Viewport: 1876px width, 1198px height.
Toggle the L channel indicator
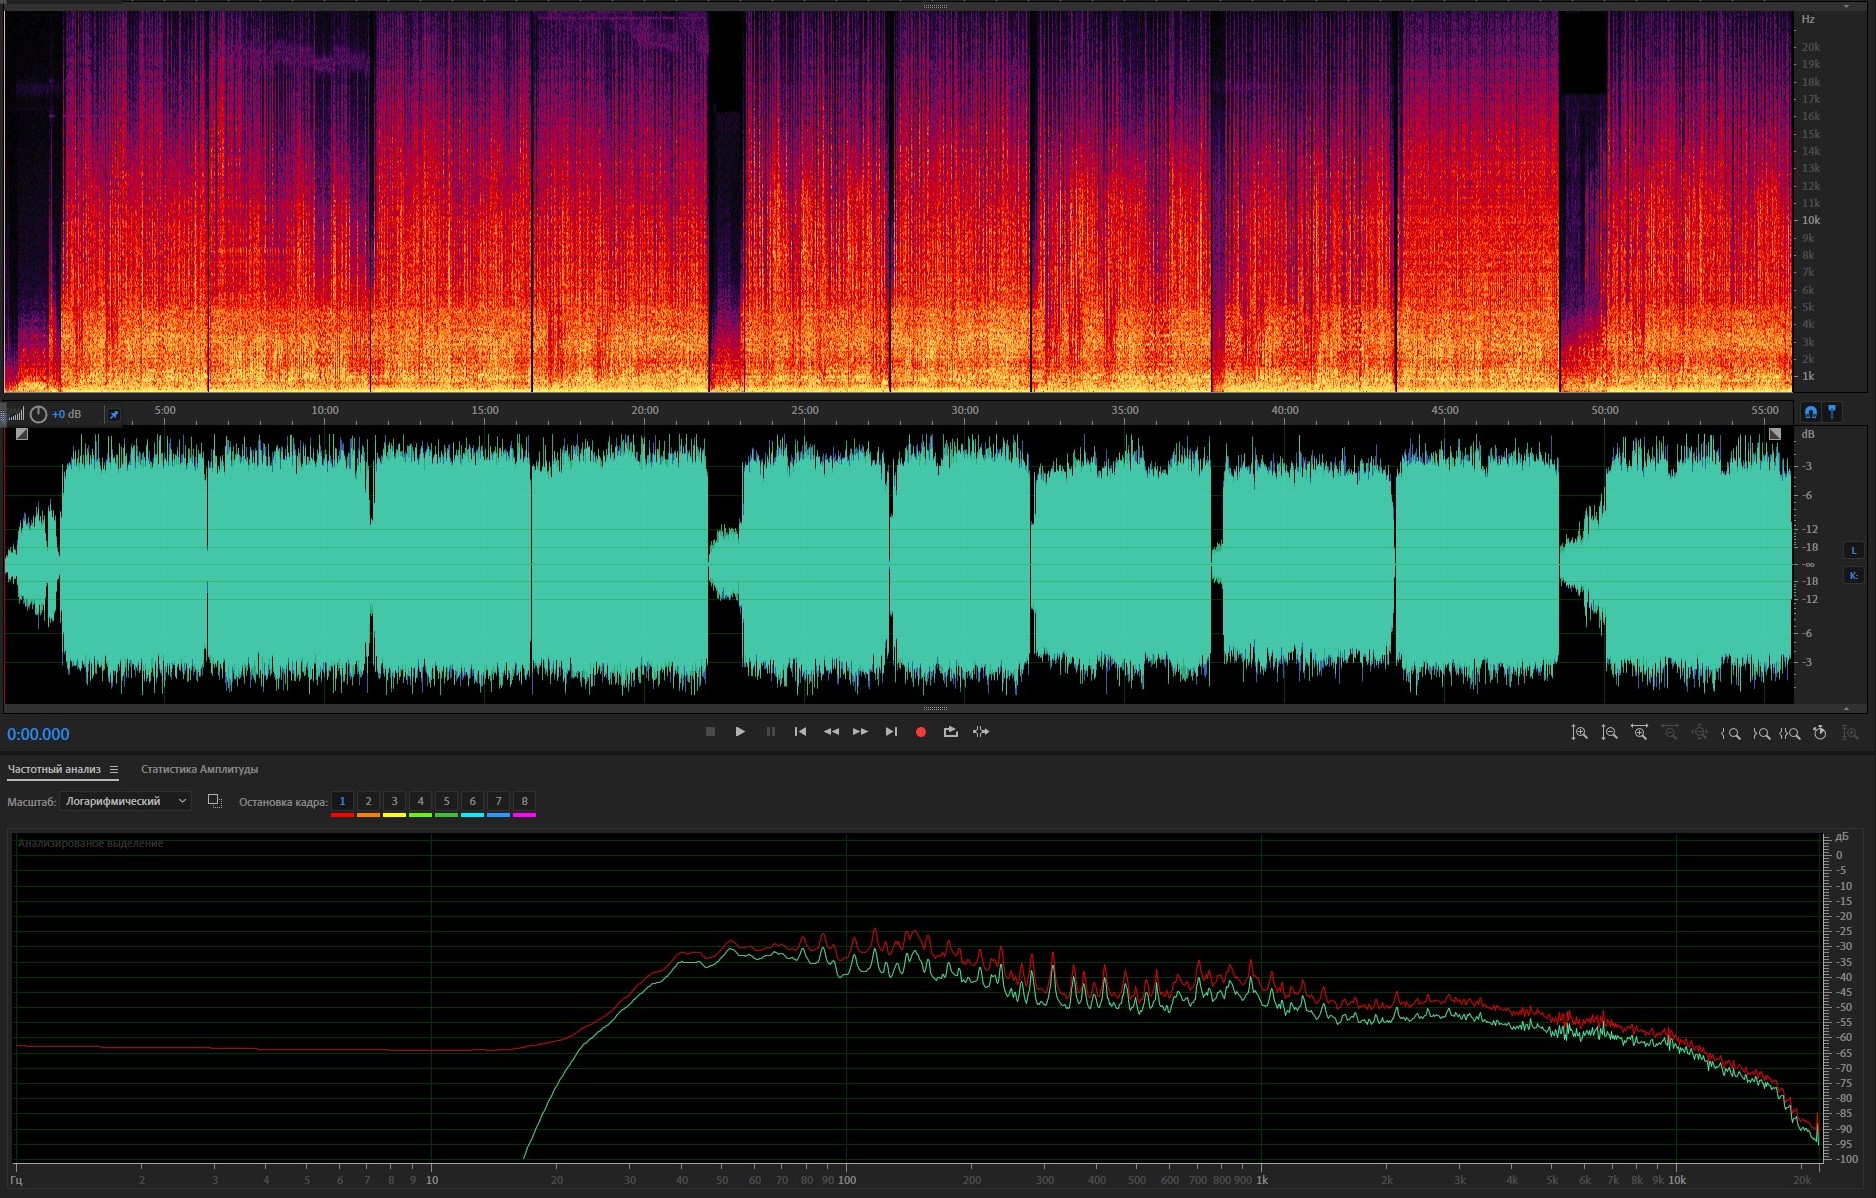pyautogui.click(x=1853, y=550)
